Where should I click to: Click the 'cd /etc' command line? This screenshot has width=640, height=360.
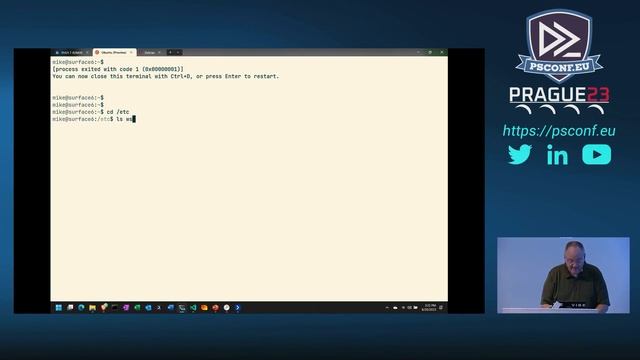(x=91, y=112)
